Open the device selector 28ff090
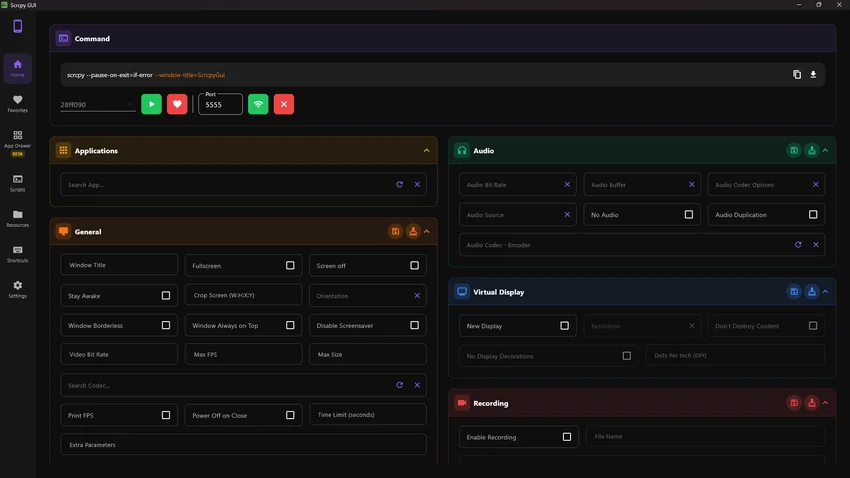Viewport: 850px width, 478px height. (98, 105)
